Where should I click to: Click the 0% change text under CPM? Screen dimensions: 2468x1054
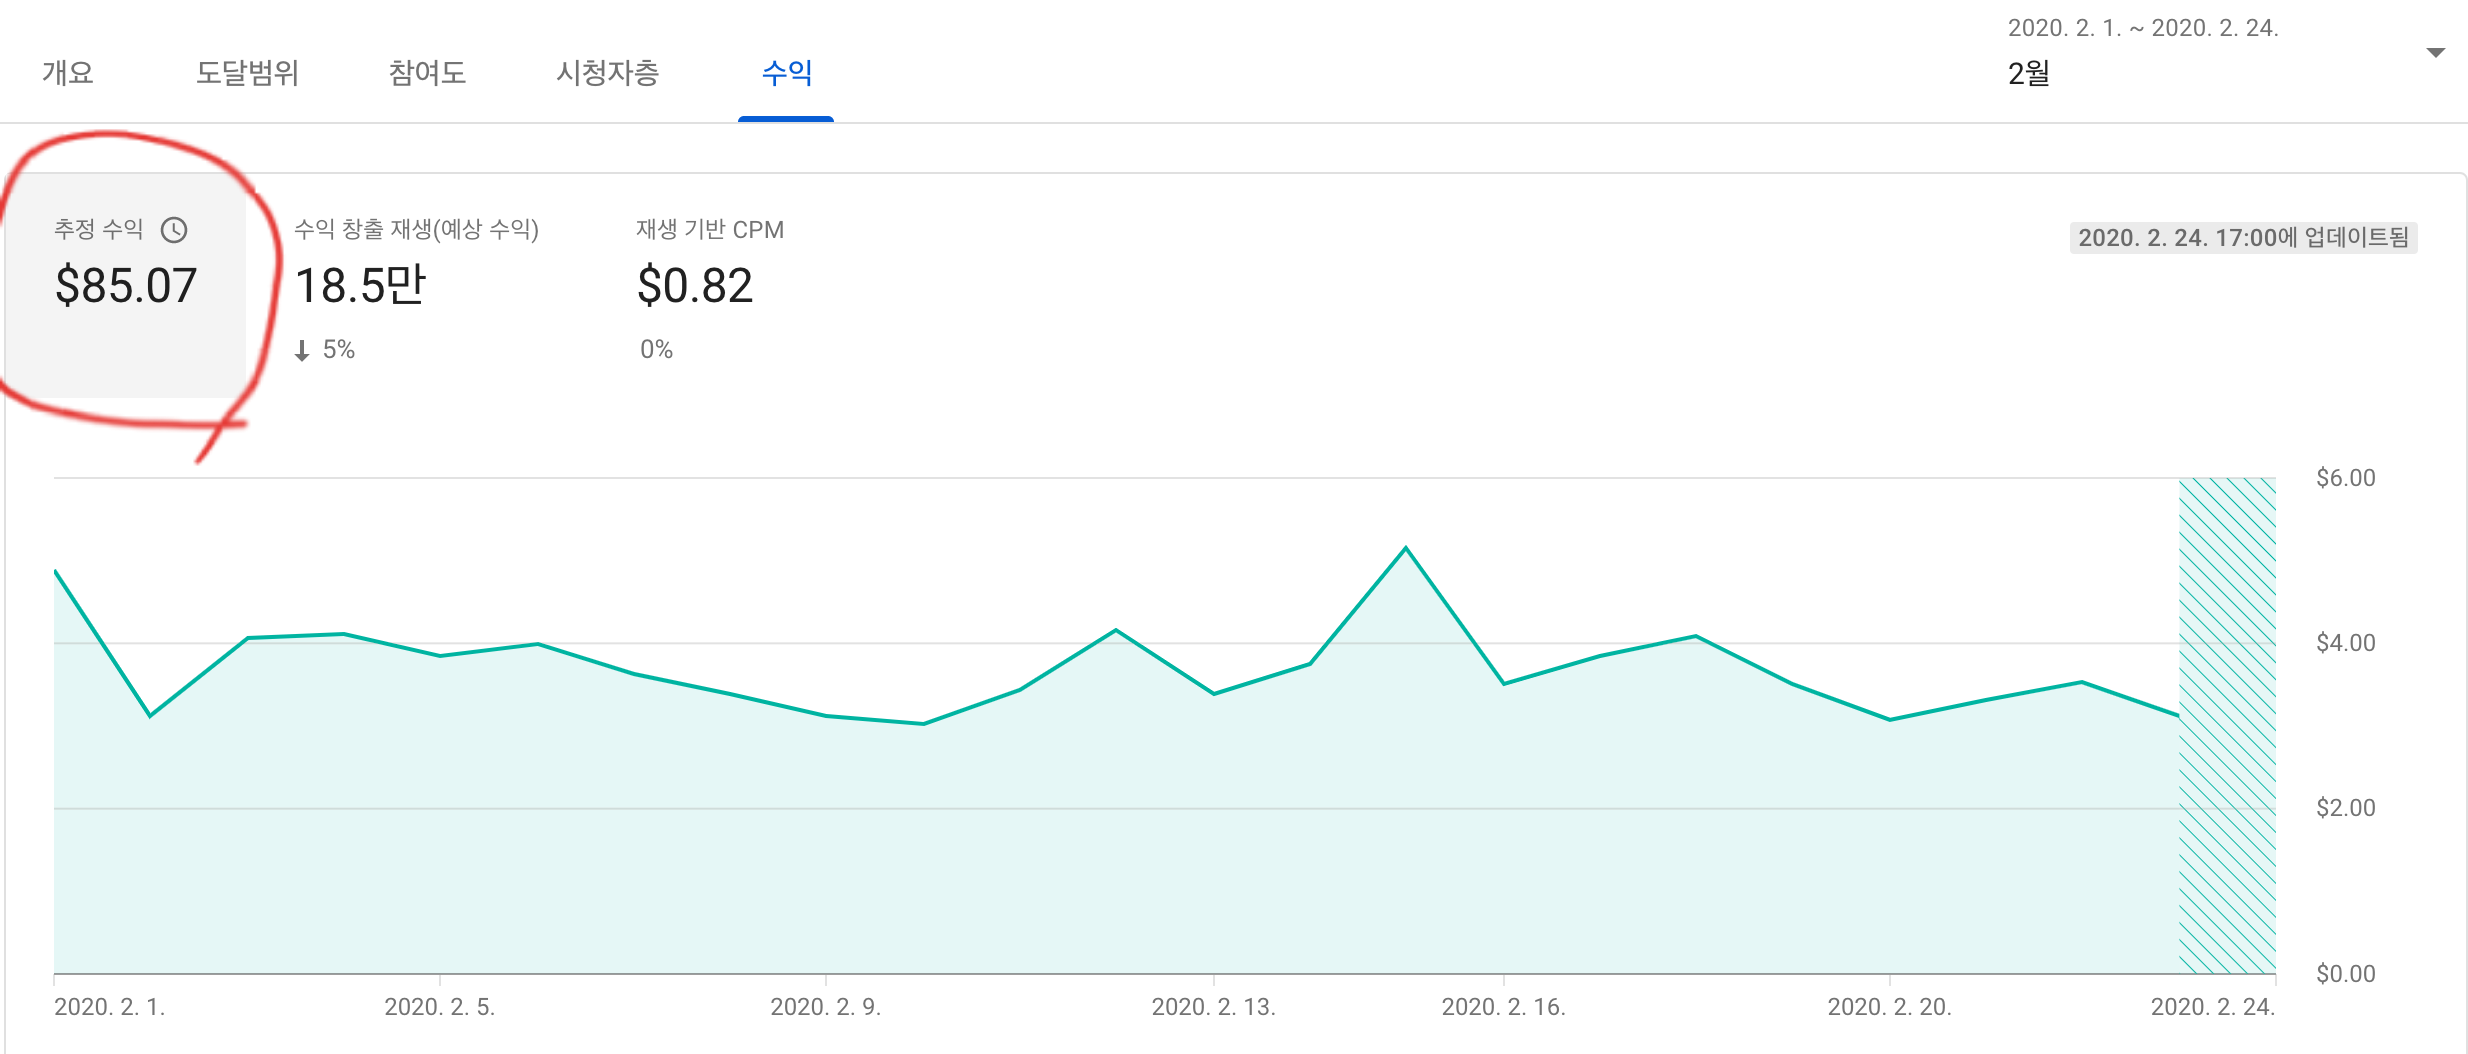[656, 349]
